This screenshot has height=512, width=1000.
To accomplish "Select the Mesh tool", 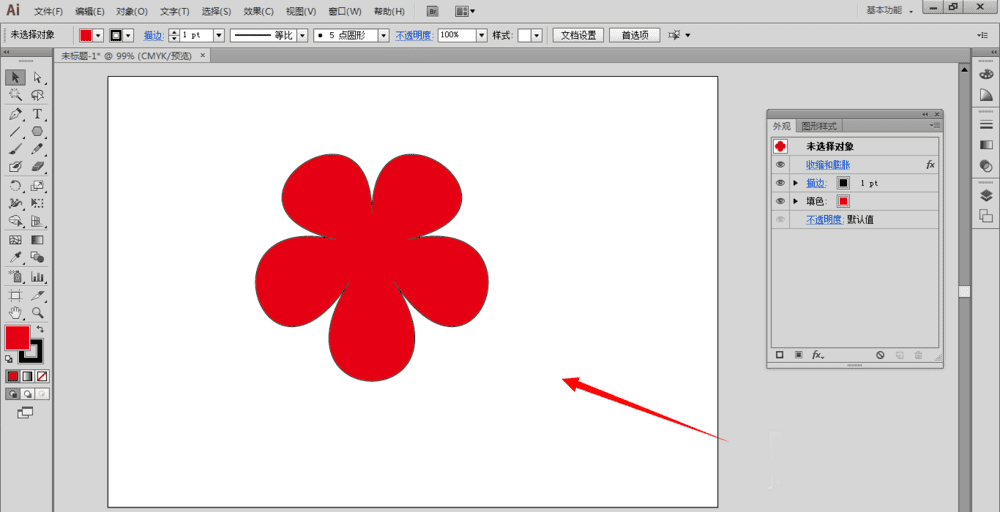I will [x=15, y=240].
